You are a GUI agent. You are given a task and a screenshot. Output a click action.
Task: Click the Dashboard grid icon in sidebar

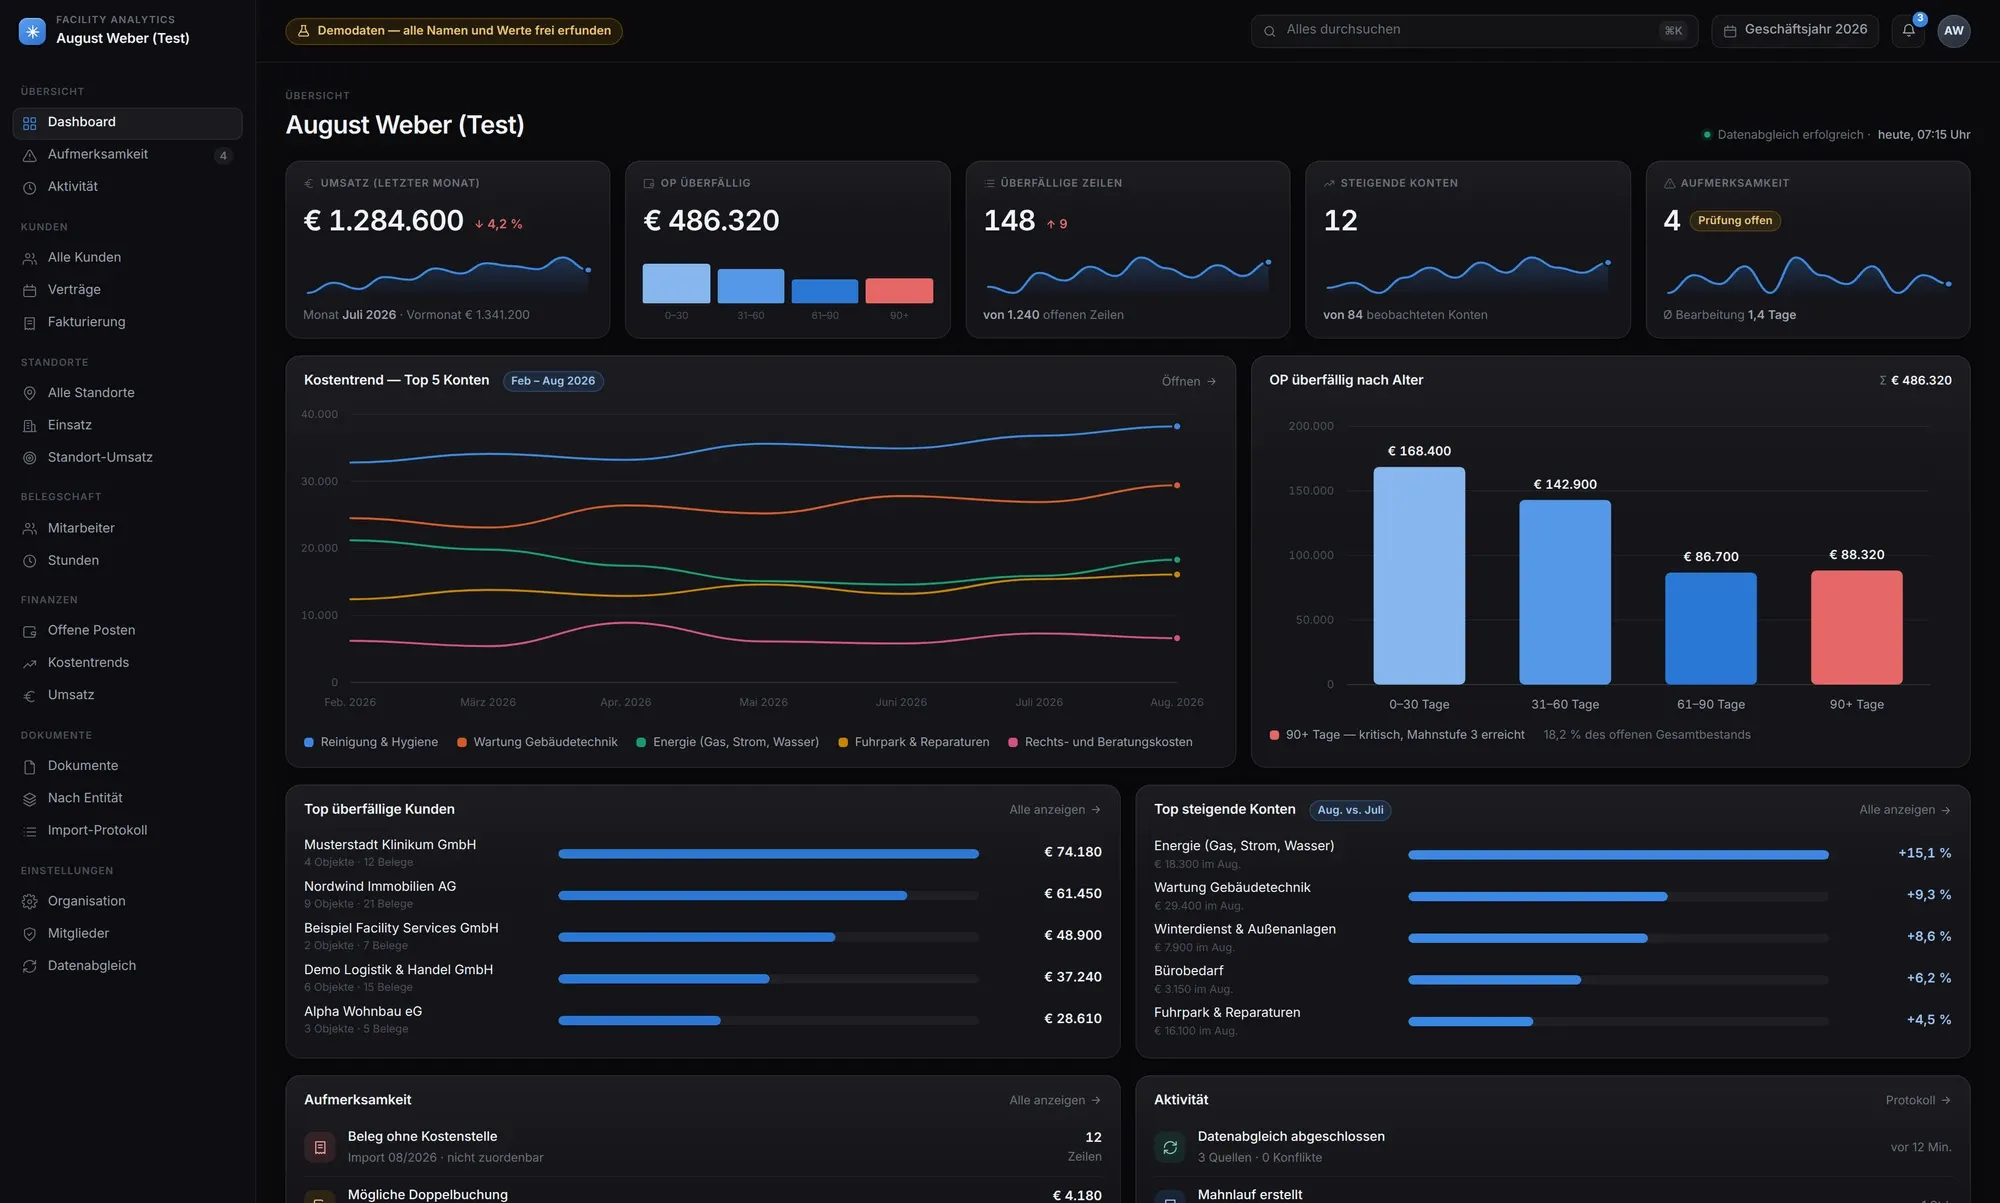pyautogui.click(x=30, y=123)
